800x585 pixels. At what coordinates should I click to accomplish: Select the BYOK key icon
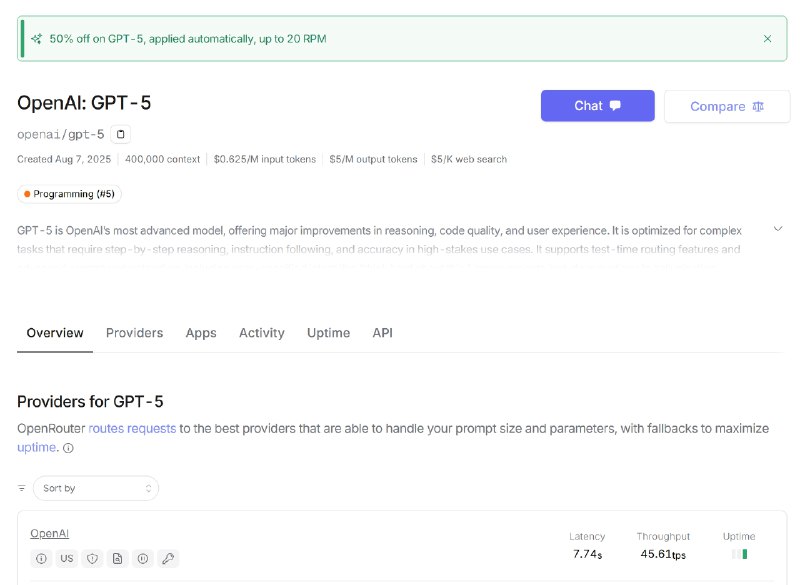pos(168,558)
